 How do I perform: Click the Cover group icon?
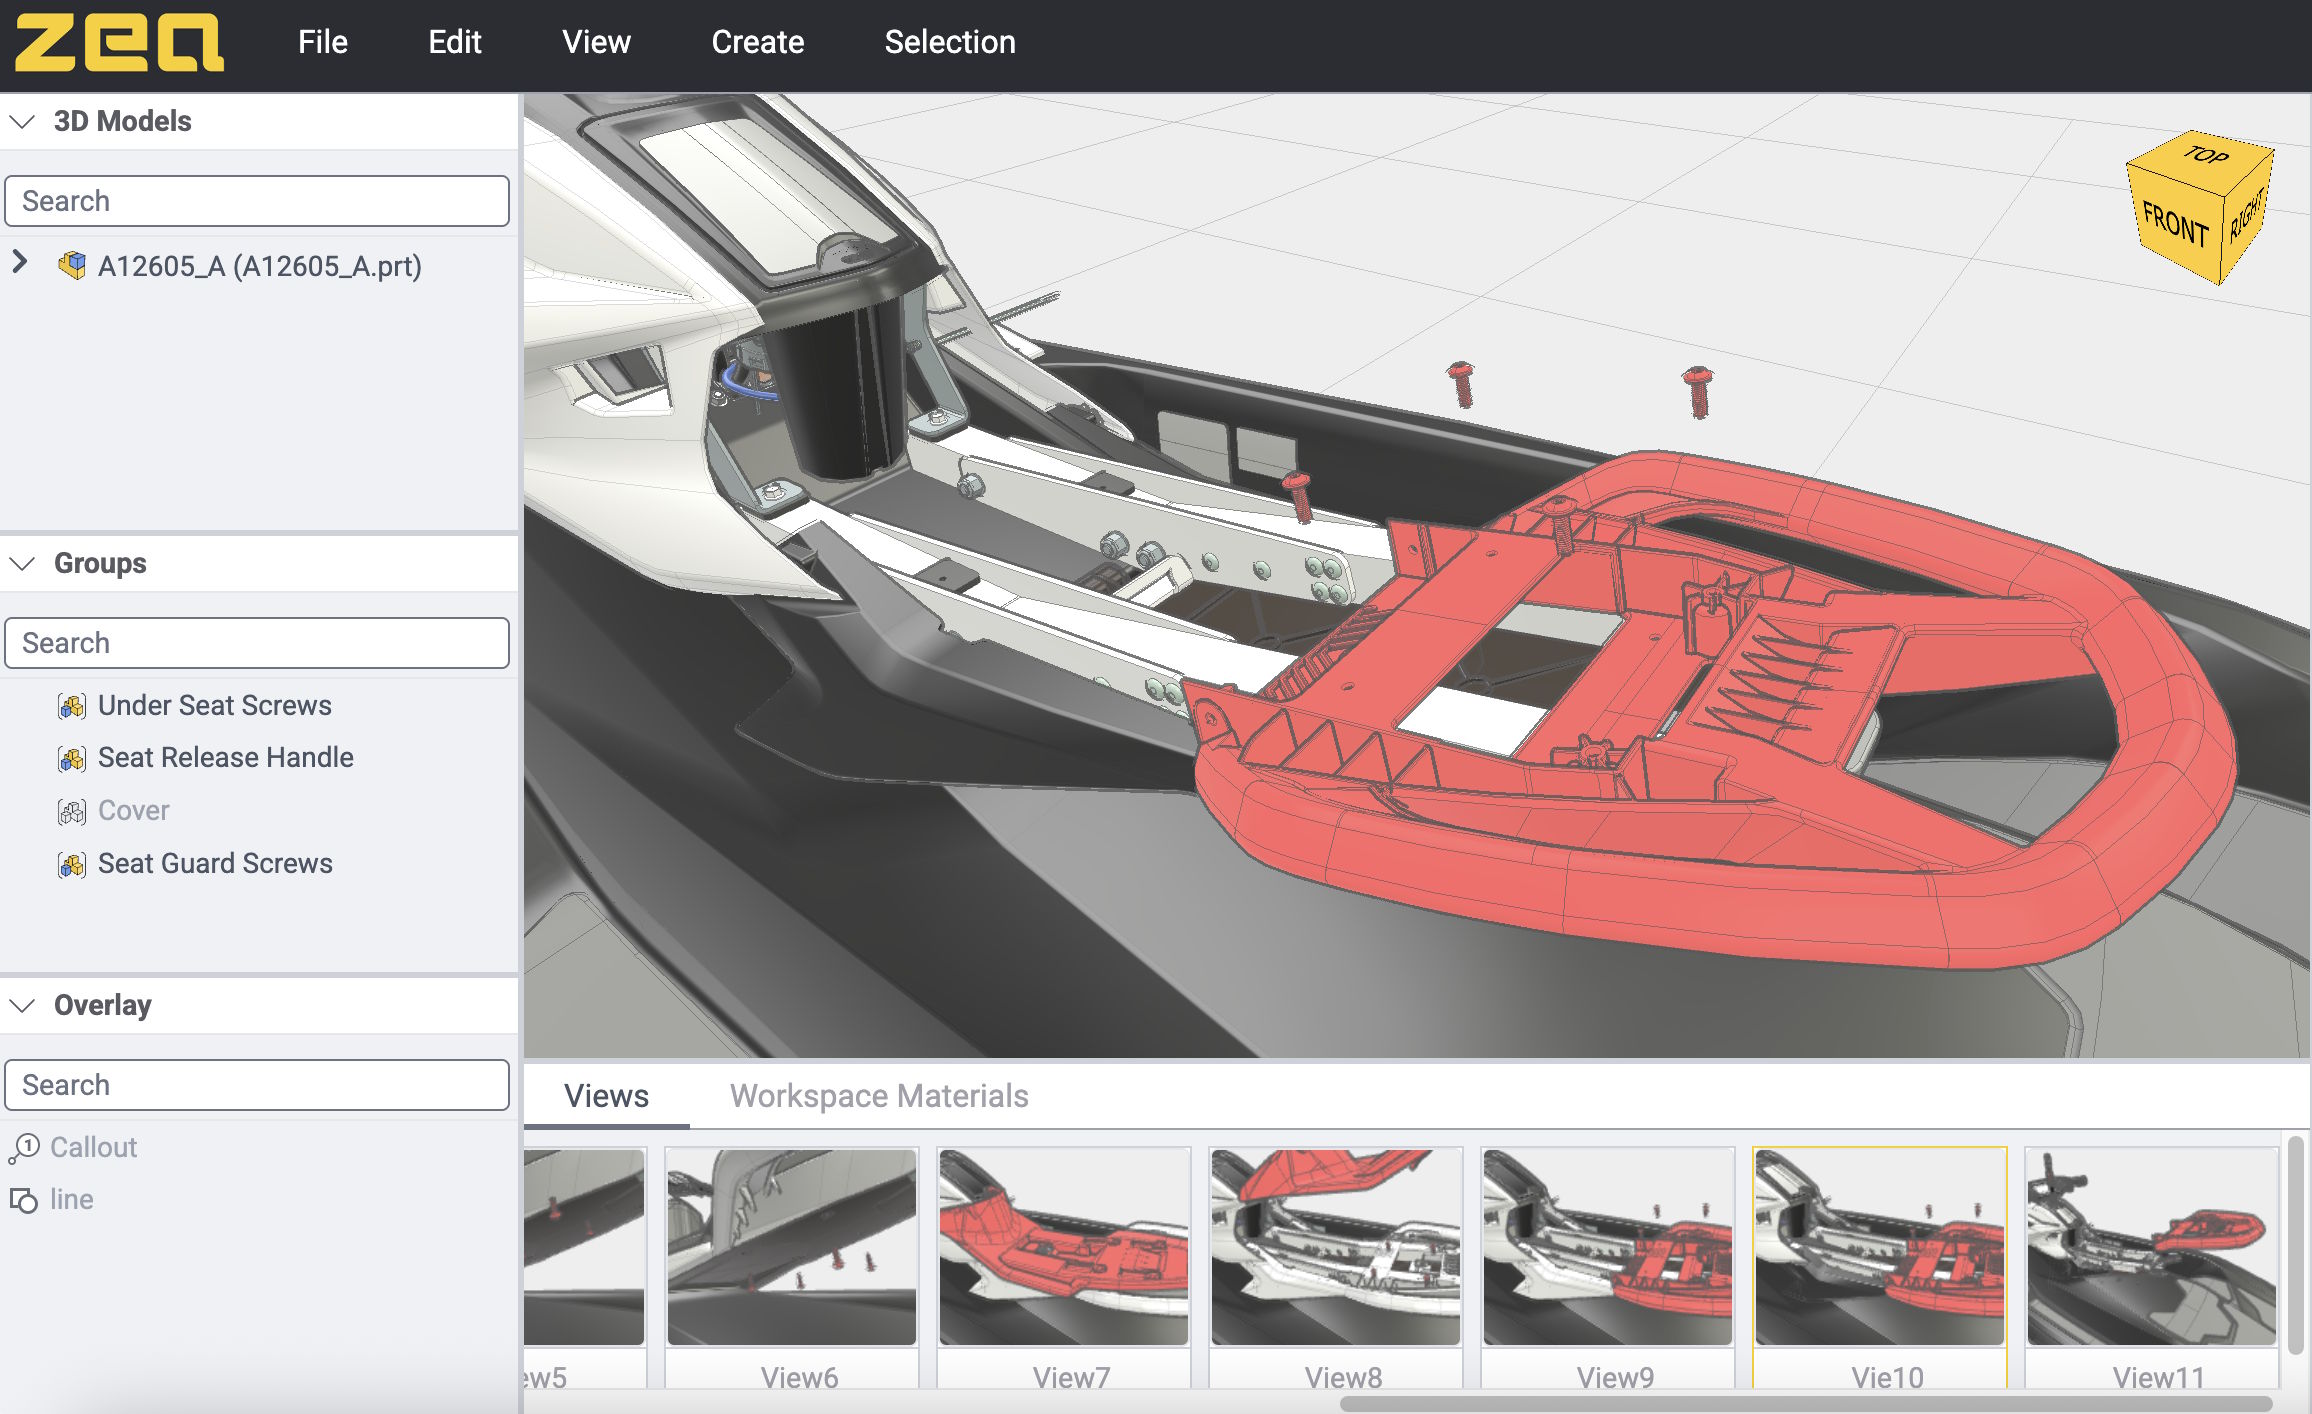(x=72, y=811)
